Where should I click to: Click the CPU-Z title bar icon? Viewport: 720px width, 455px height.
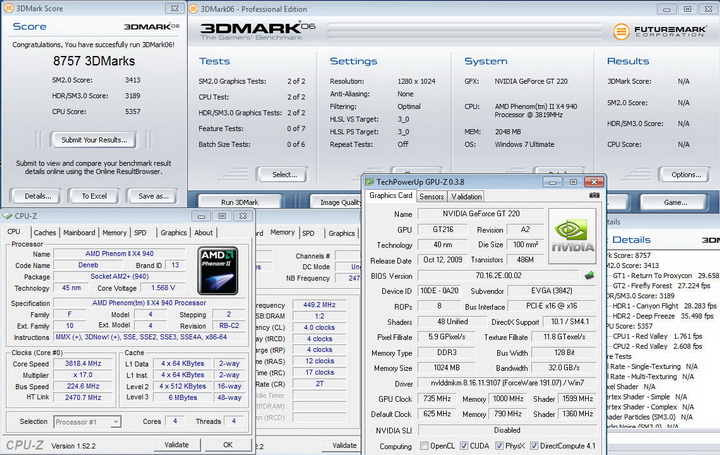tap(7, 215)
